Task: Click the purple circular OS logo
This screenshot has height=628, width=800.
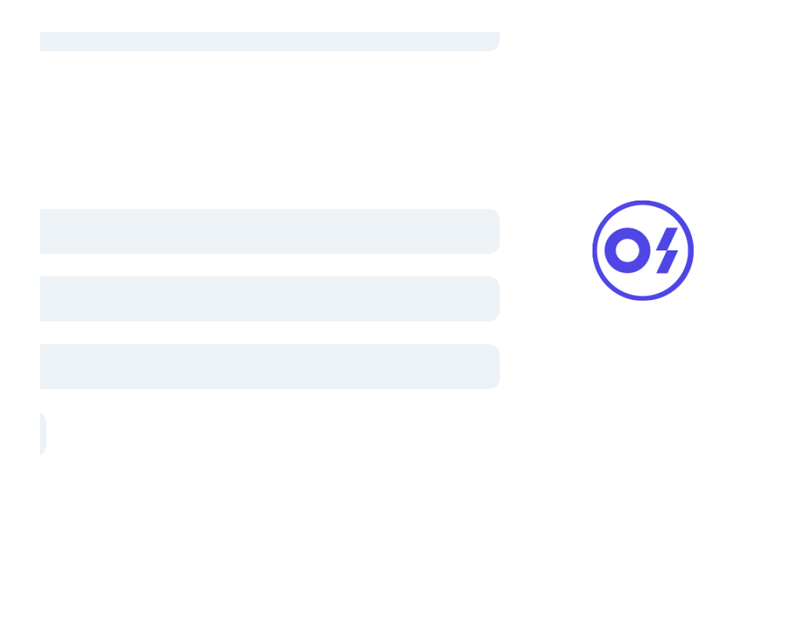Action: 643,250
